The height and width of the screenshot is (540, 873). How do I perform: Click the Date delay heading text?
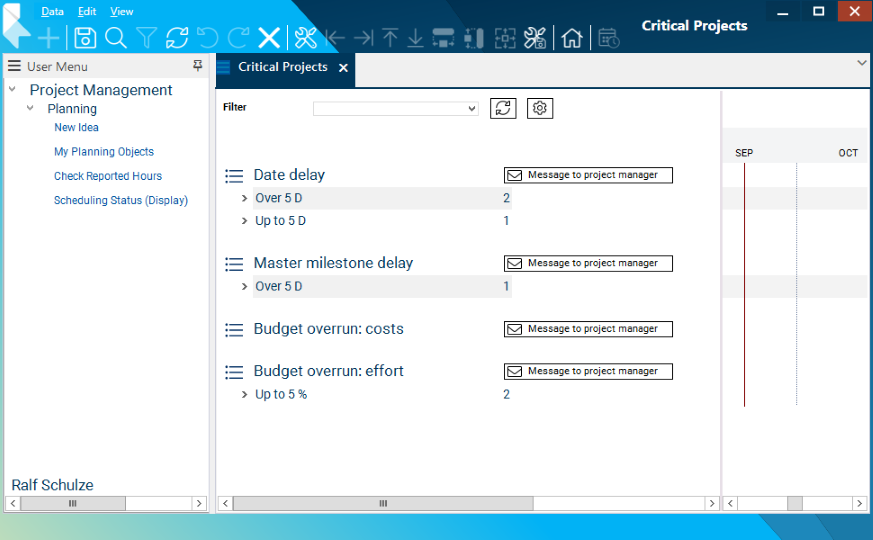pyautogui.click(x=289, y=175)
